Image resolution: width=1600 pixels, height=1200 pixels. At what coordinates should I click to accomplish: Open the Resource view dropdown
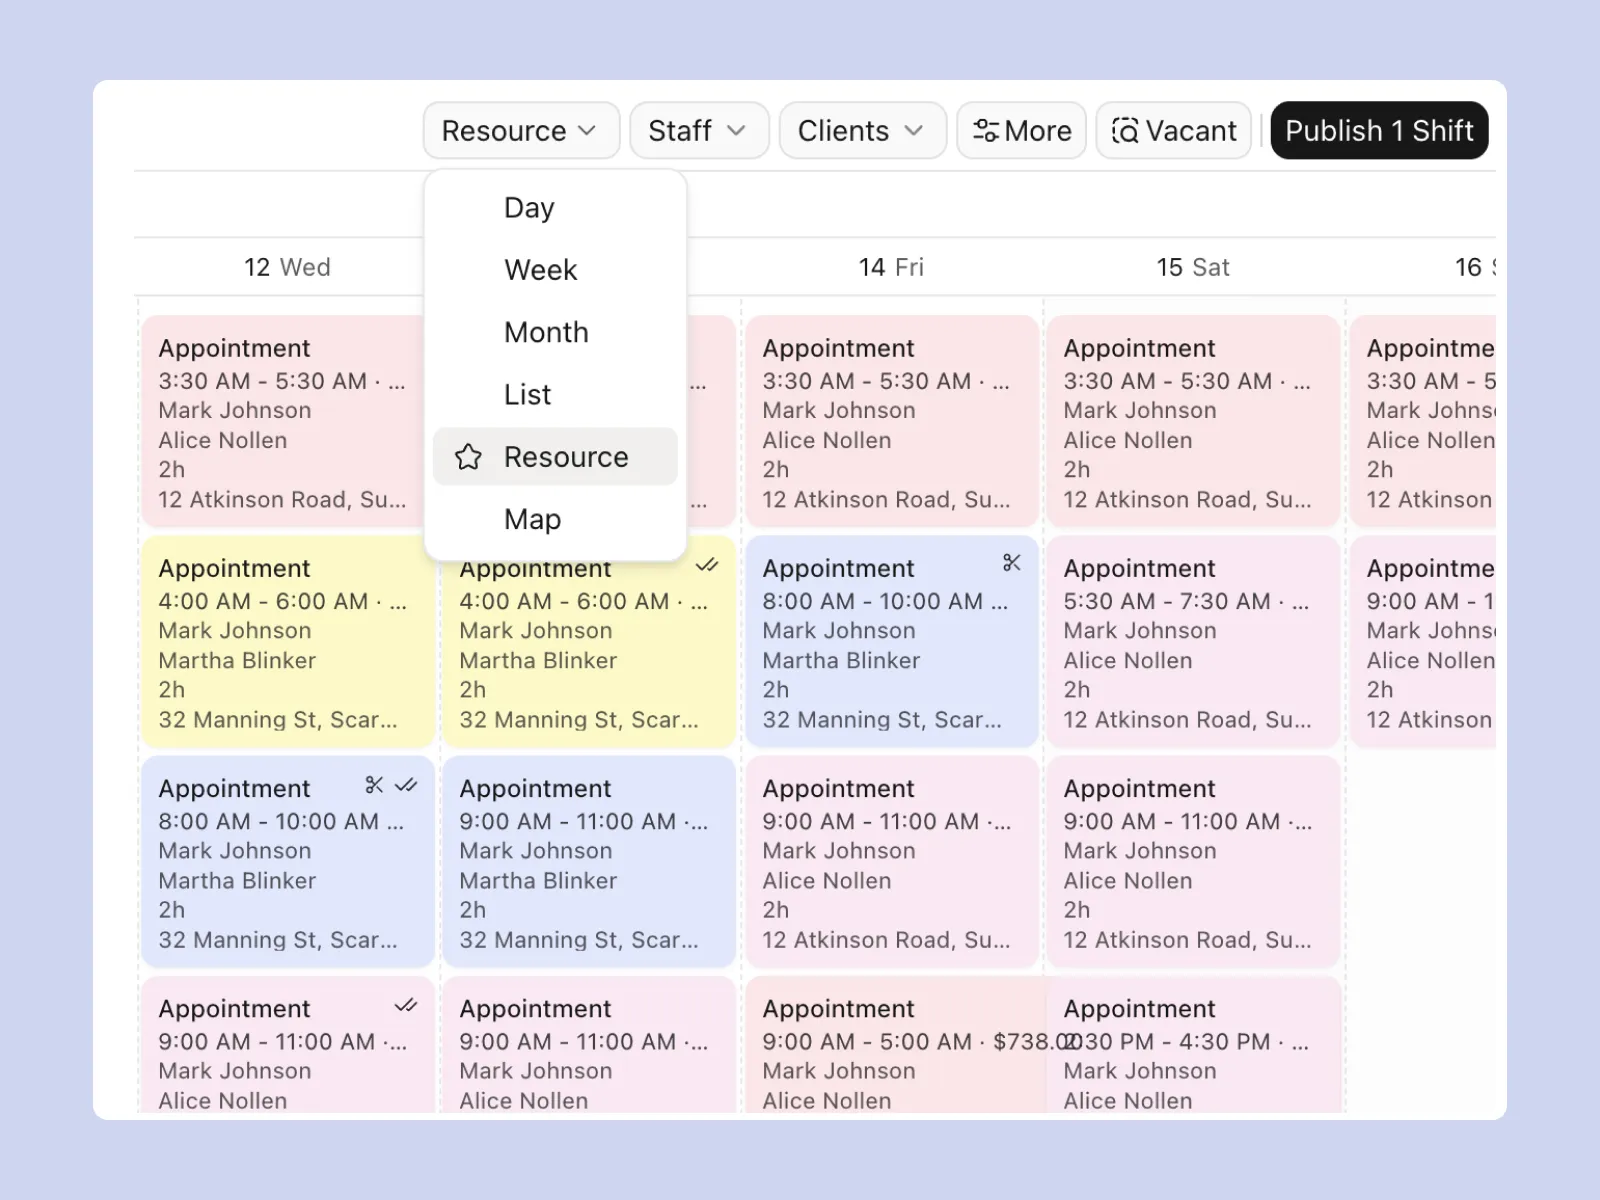pos(521,131)
